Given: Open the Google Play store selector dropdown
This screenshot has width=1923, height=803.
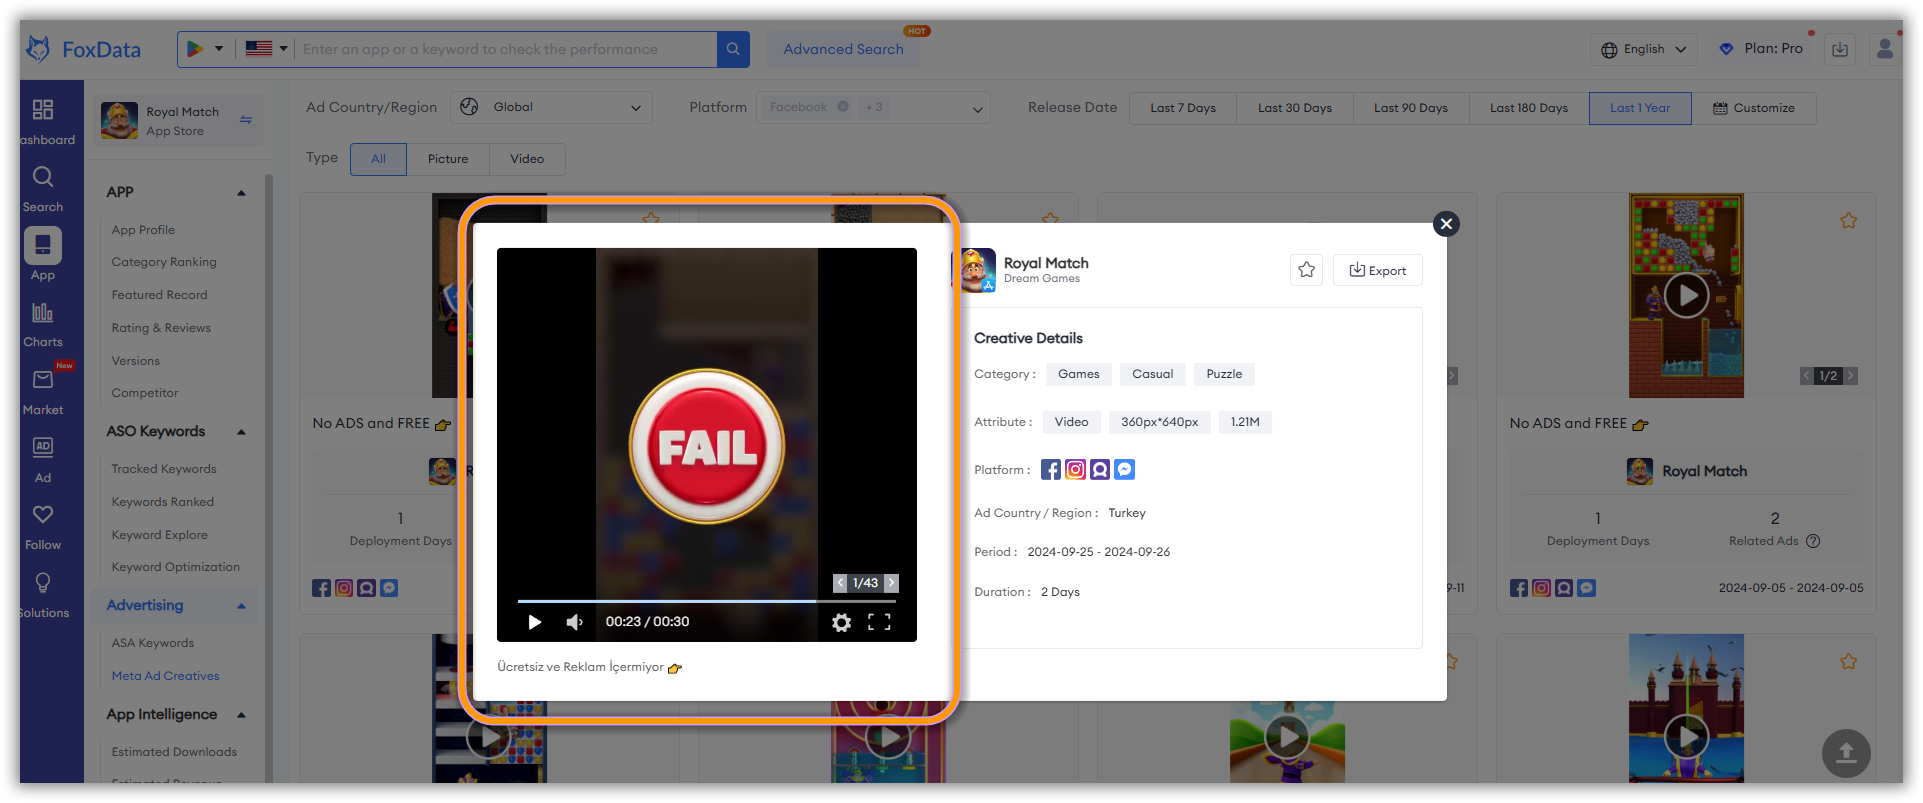Looking at the screenshot, I should (206, 49).
